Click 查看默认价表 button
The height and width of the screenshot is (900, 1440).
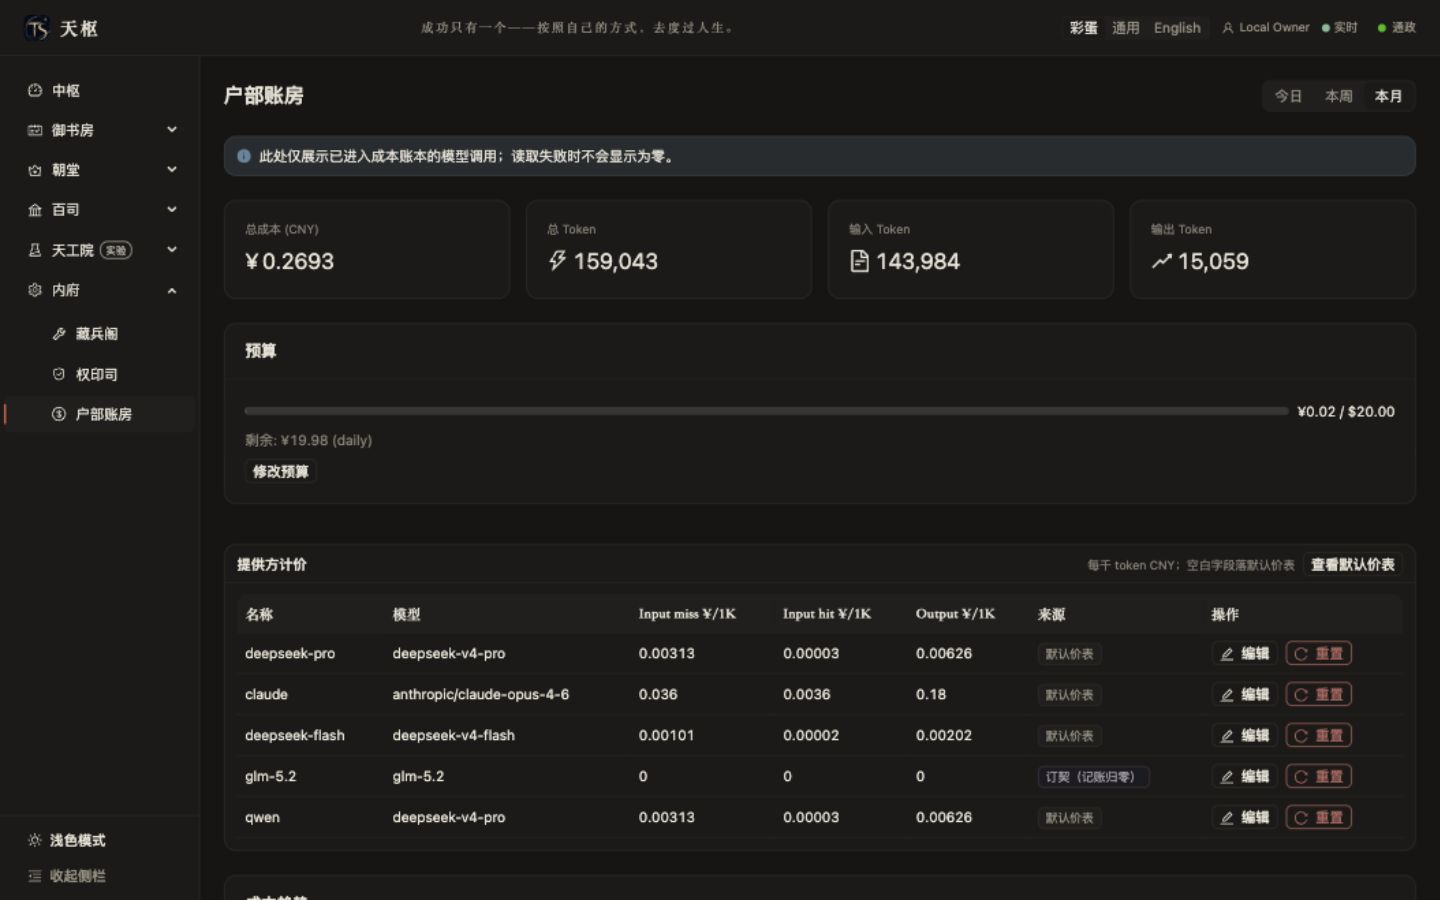[1352, 565]
